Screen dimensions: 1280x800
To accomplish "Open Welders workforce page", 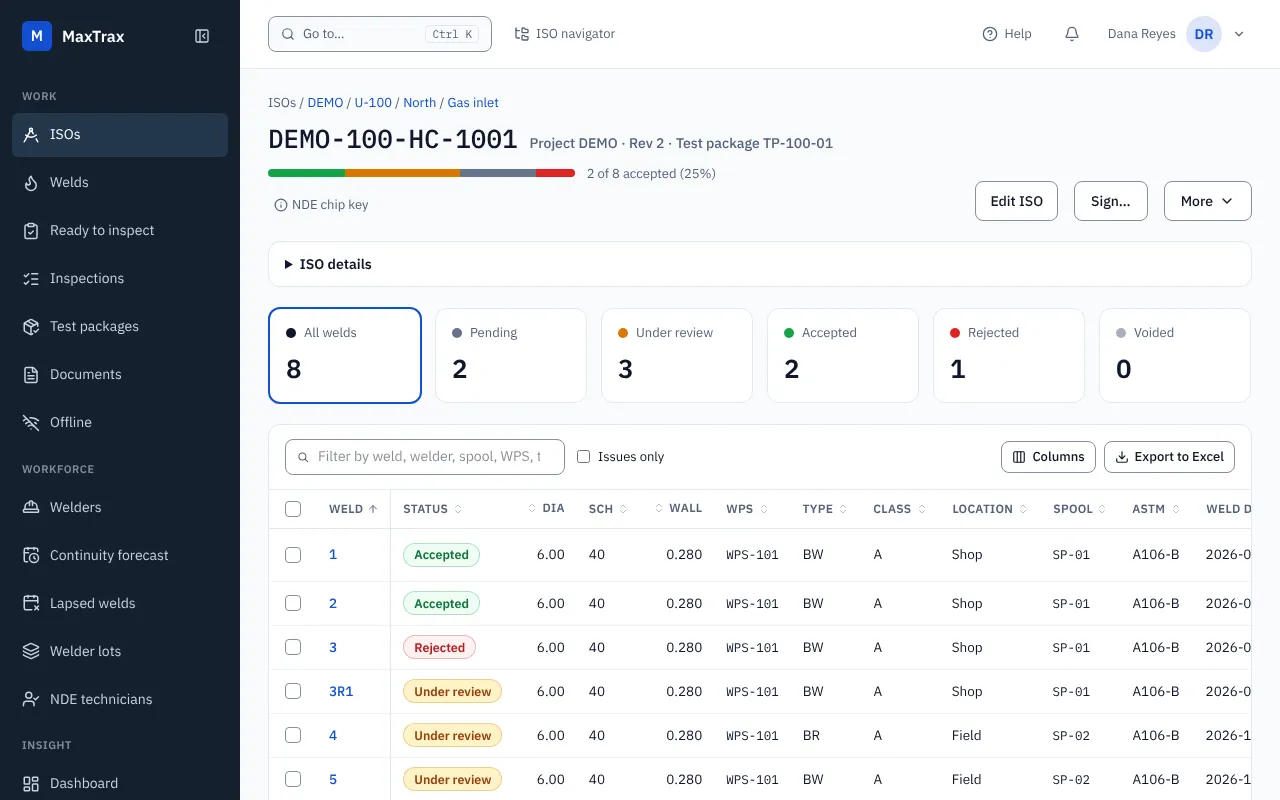I will [x=120, y=507].
